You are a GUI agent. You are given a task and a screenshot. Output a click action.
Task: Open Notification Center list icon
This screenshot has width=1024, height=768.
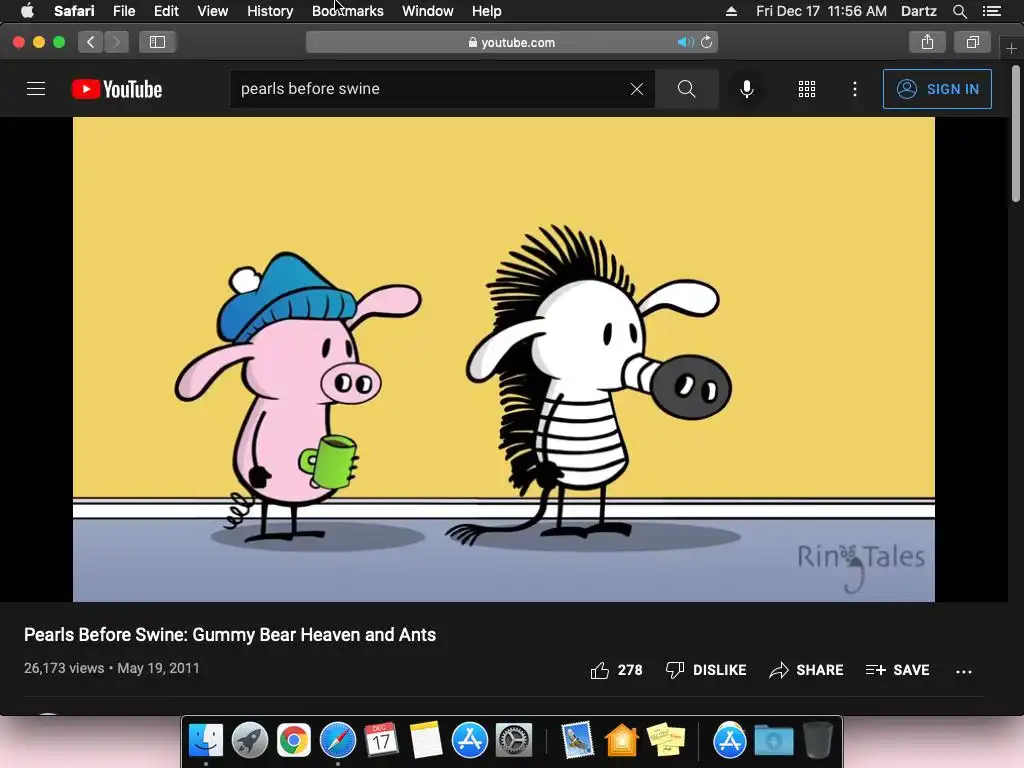(992, 11)
